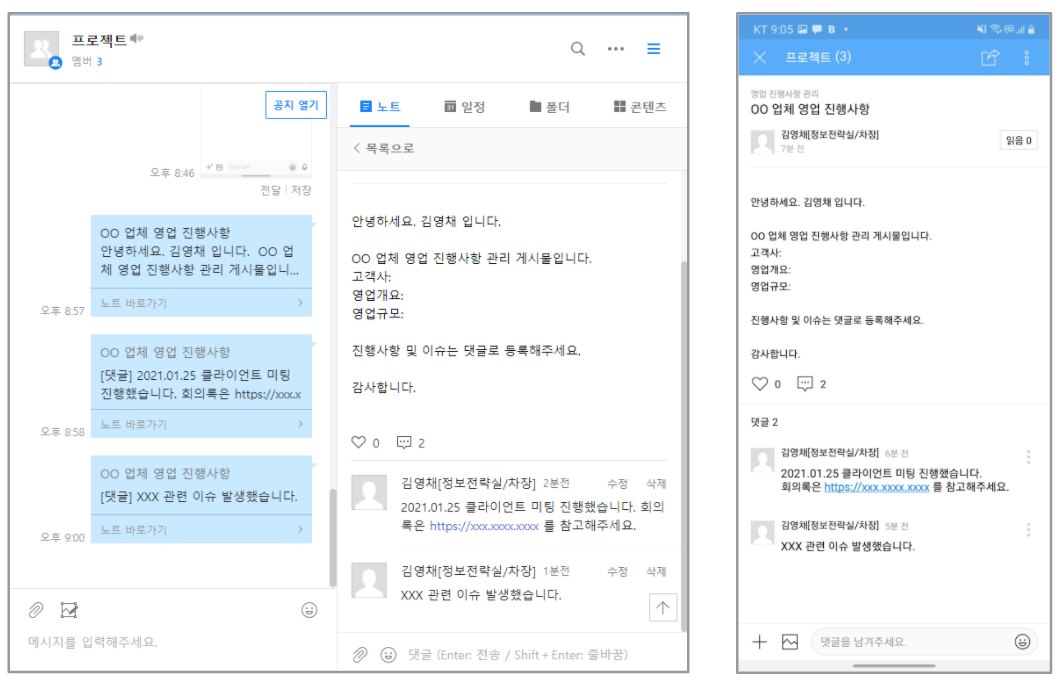The width and height of the screenshot is (1063, 683).
Task: Click the 공지 열기 button
Action: tap(296, 105)
